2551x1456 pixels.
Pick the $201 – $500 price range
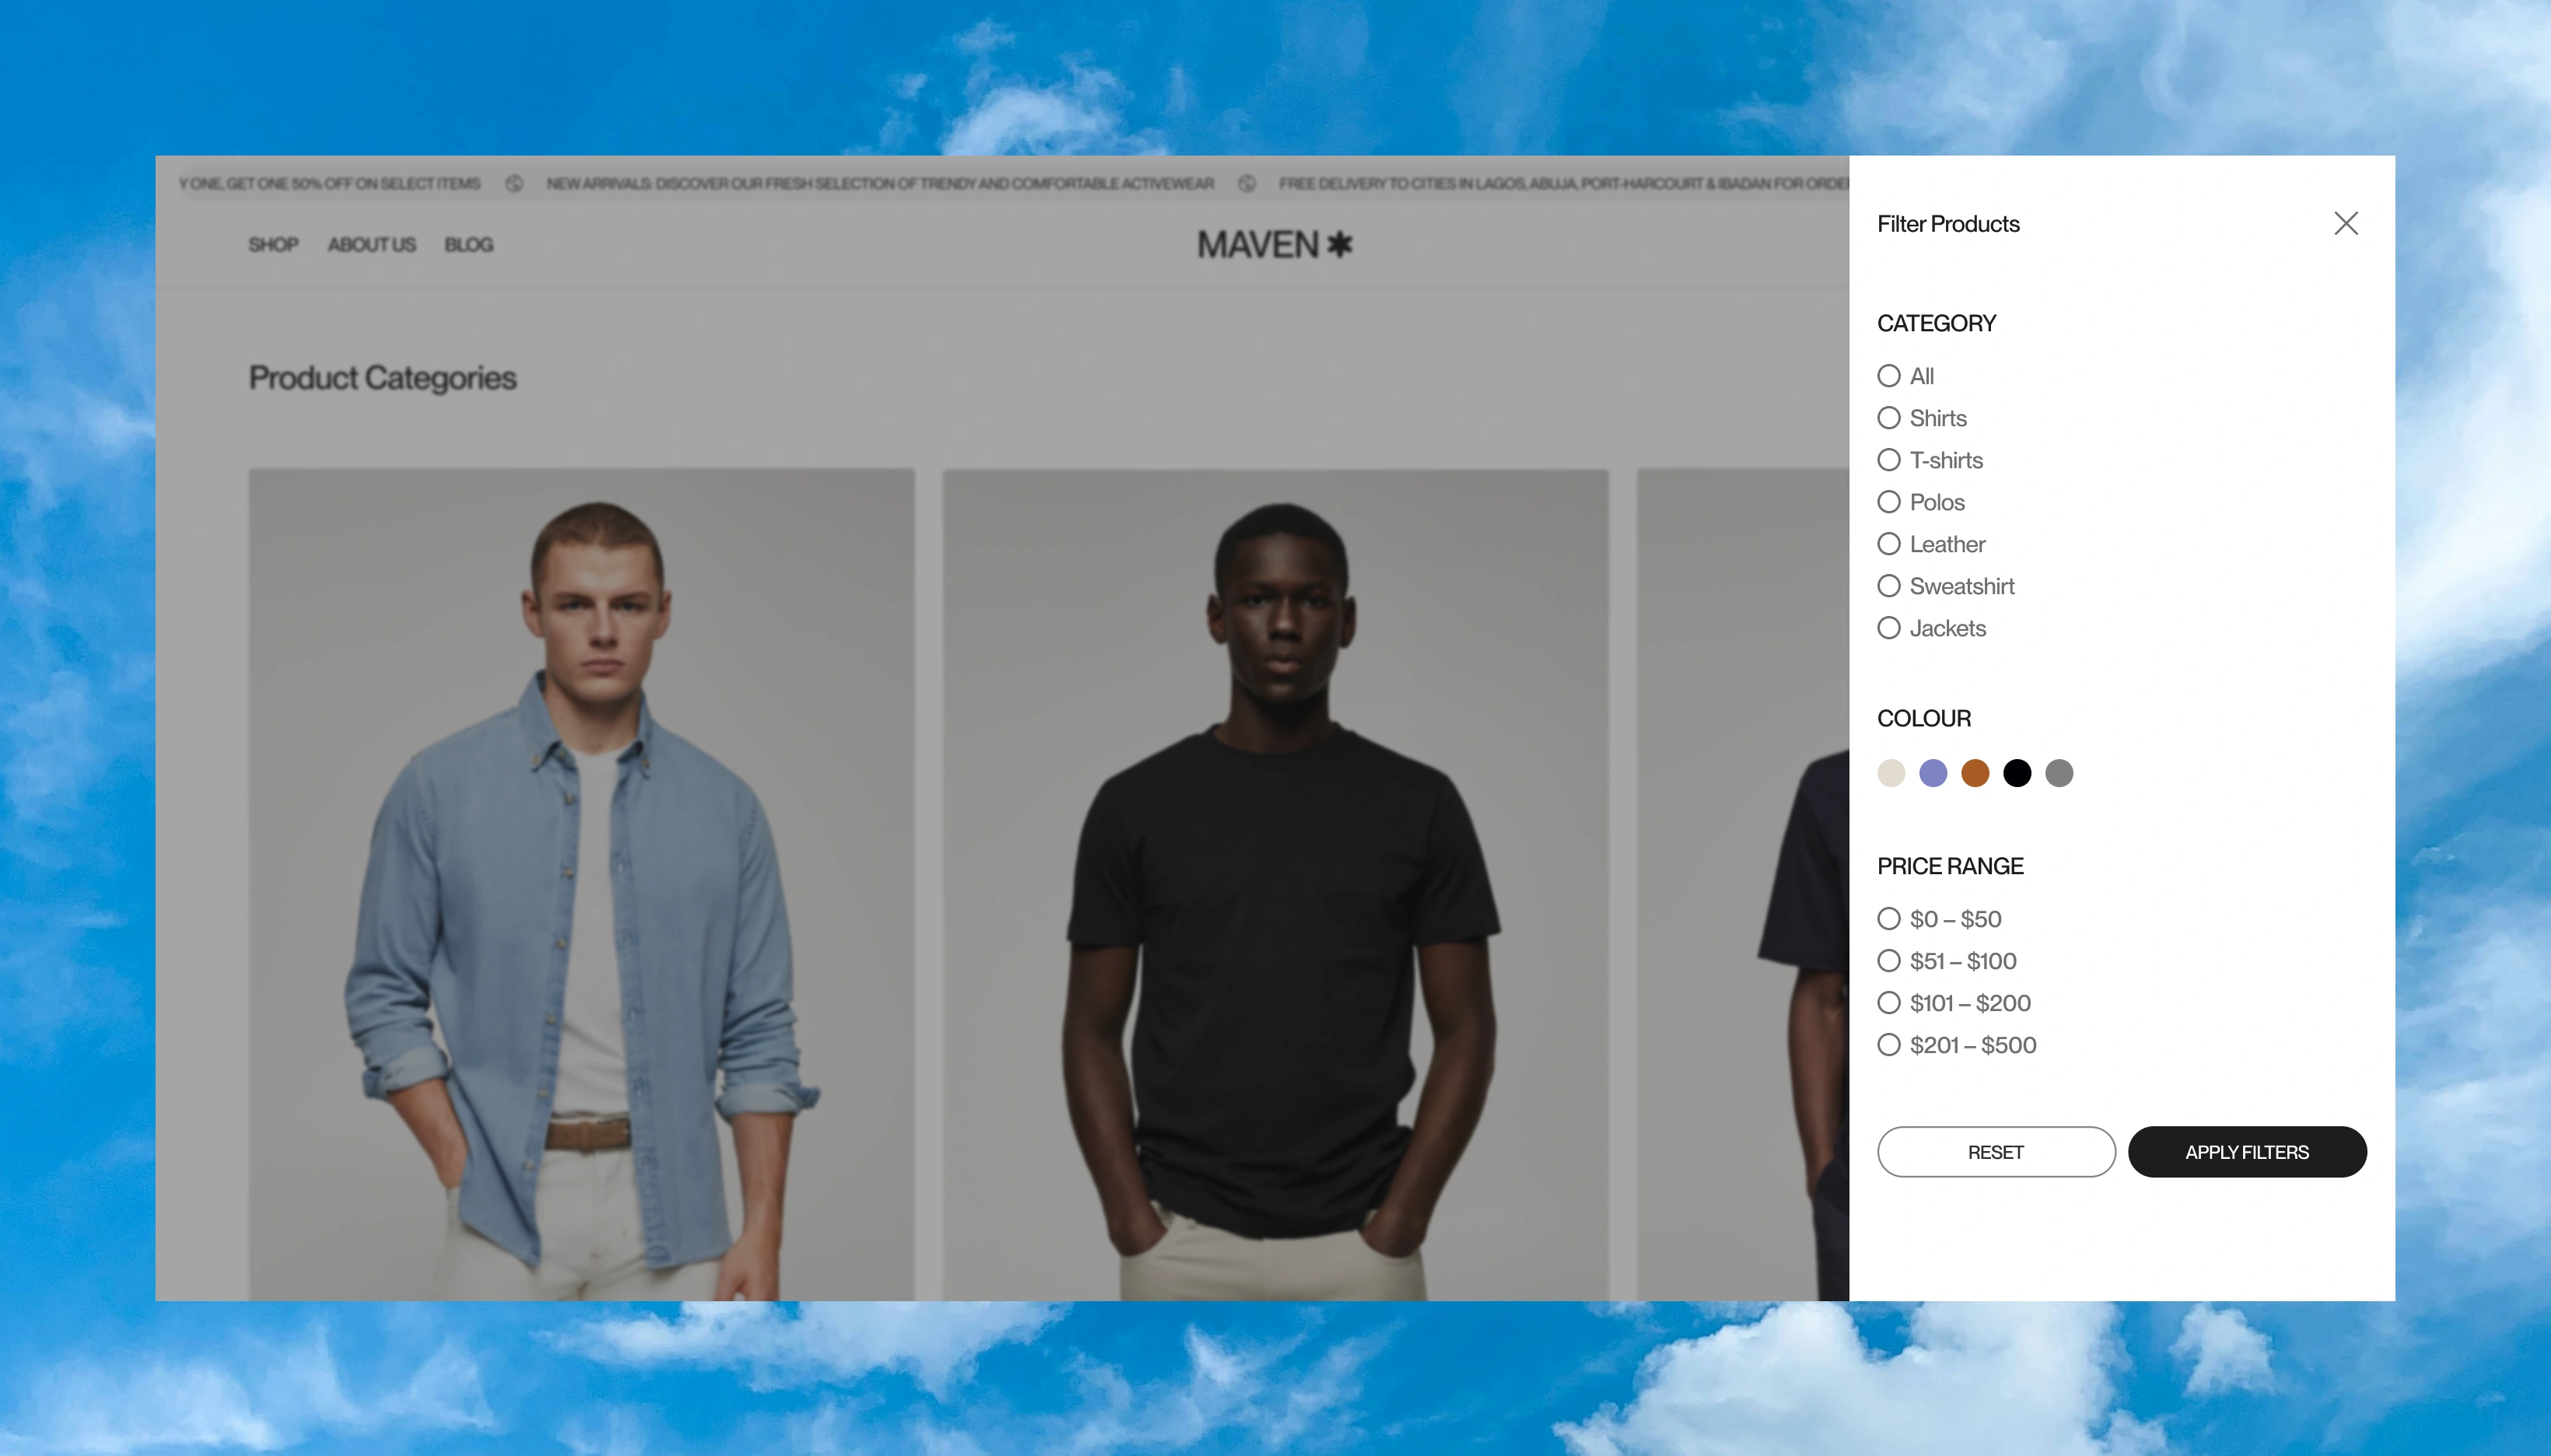1888,1045
